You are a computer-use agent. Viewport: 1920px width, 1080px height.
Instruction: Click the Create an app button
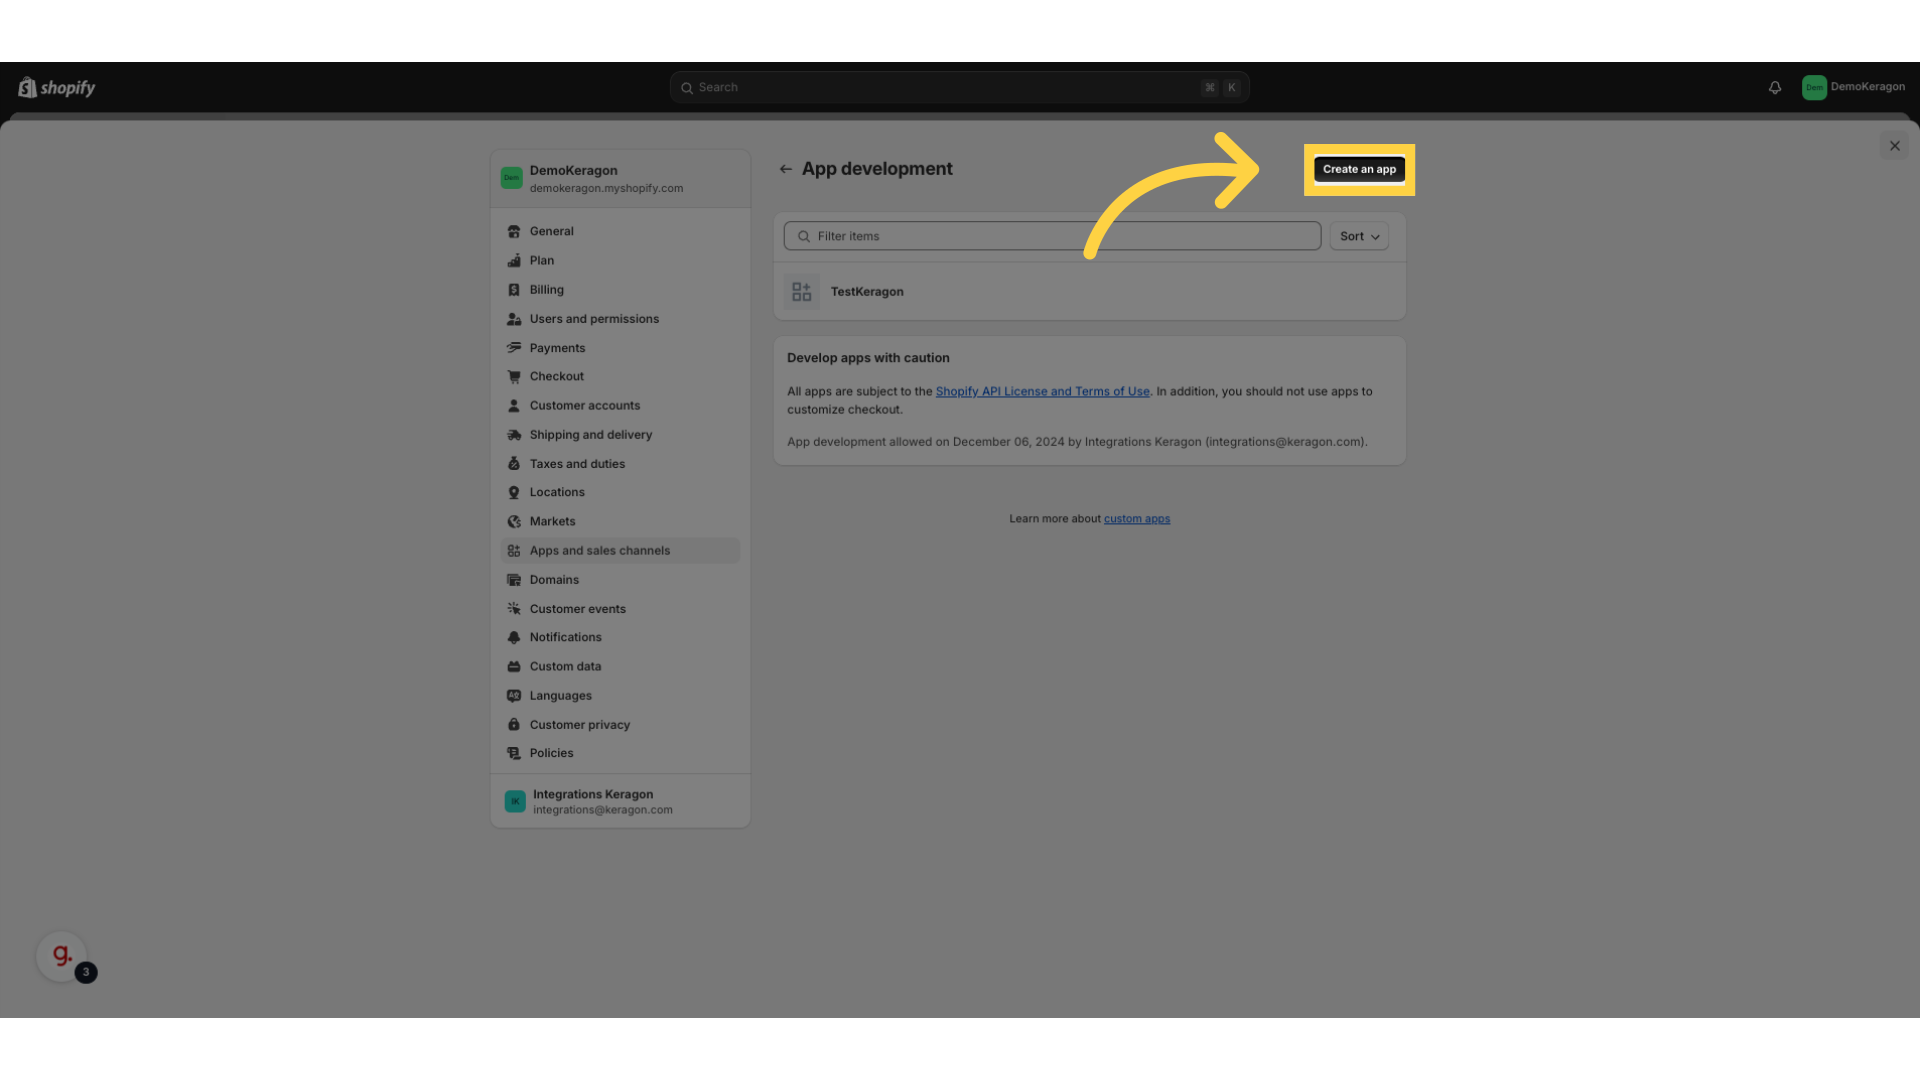[x=1359, y=169]
